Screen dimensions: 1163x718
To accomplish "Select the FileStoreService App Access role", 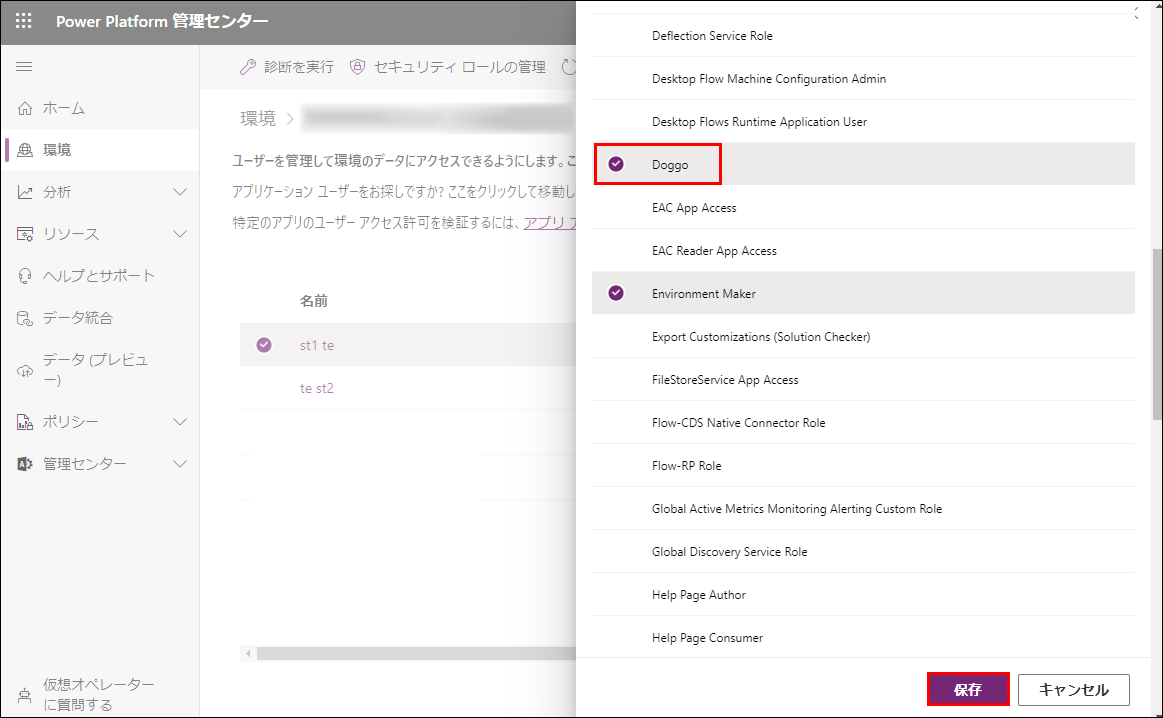I will pos(863,380).
